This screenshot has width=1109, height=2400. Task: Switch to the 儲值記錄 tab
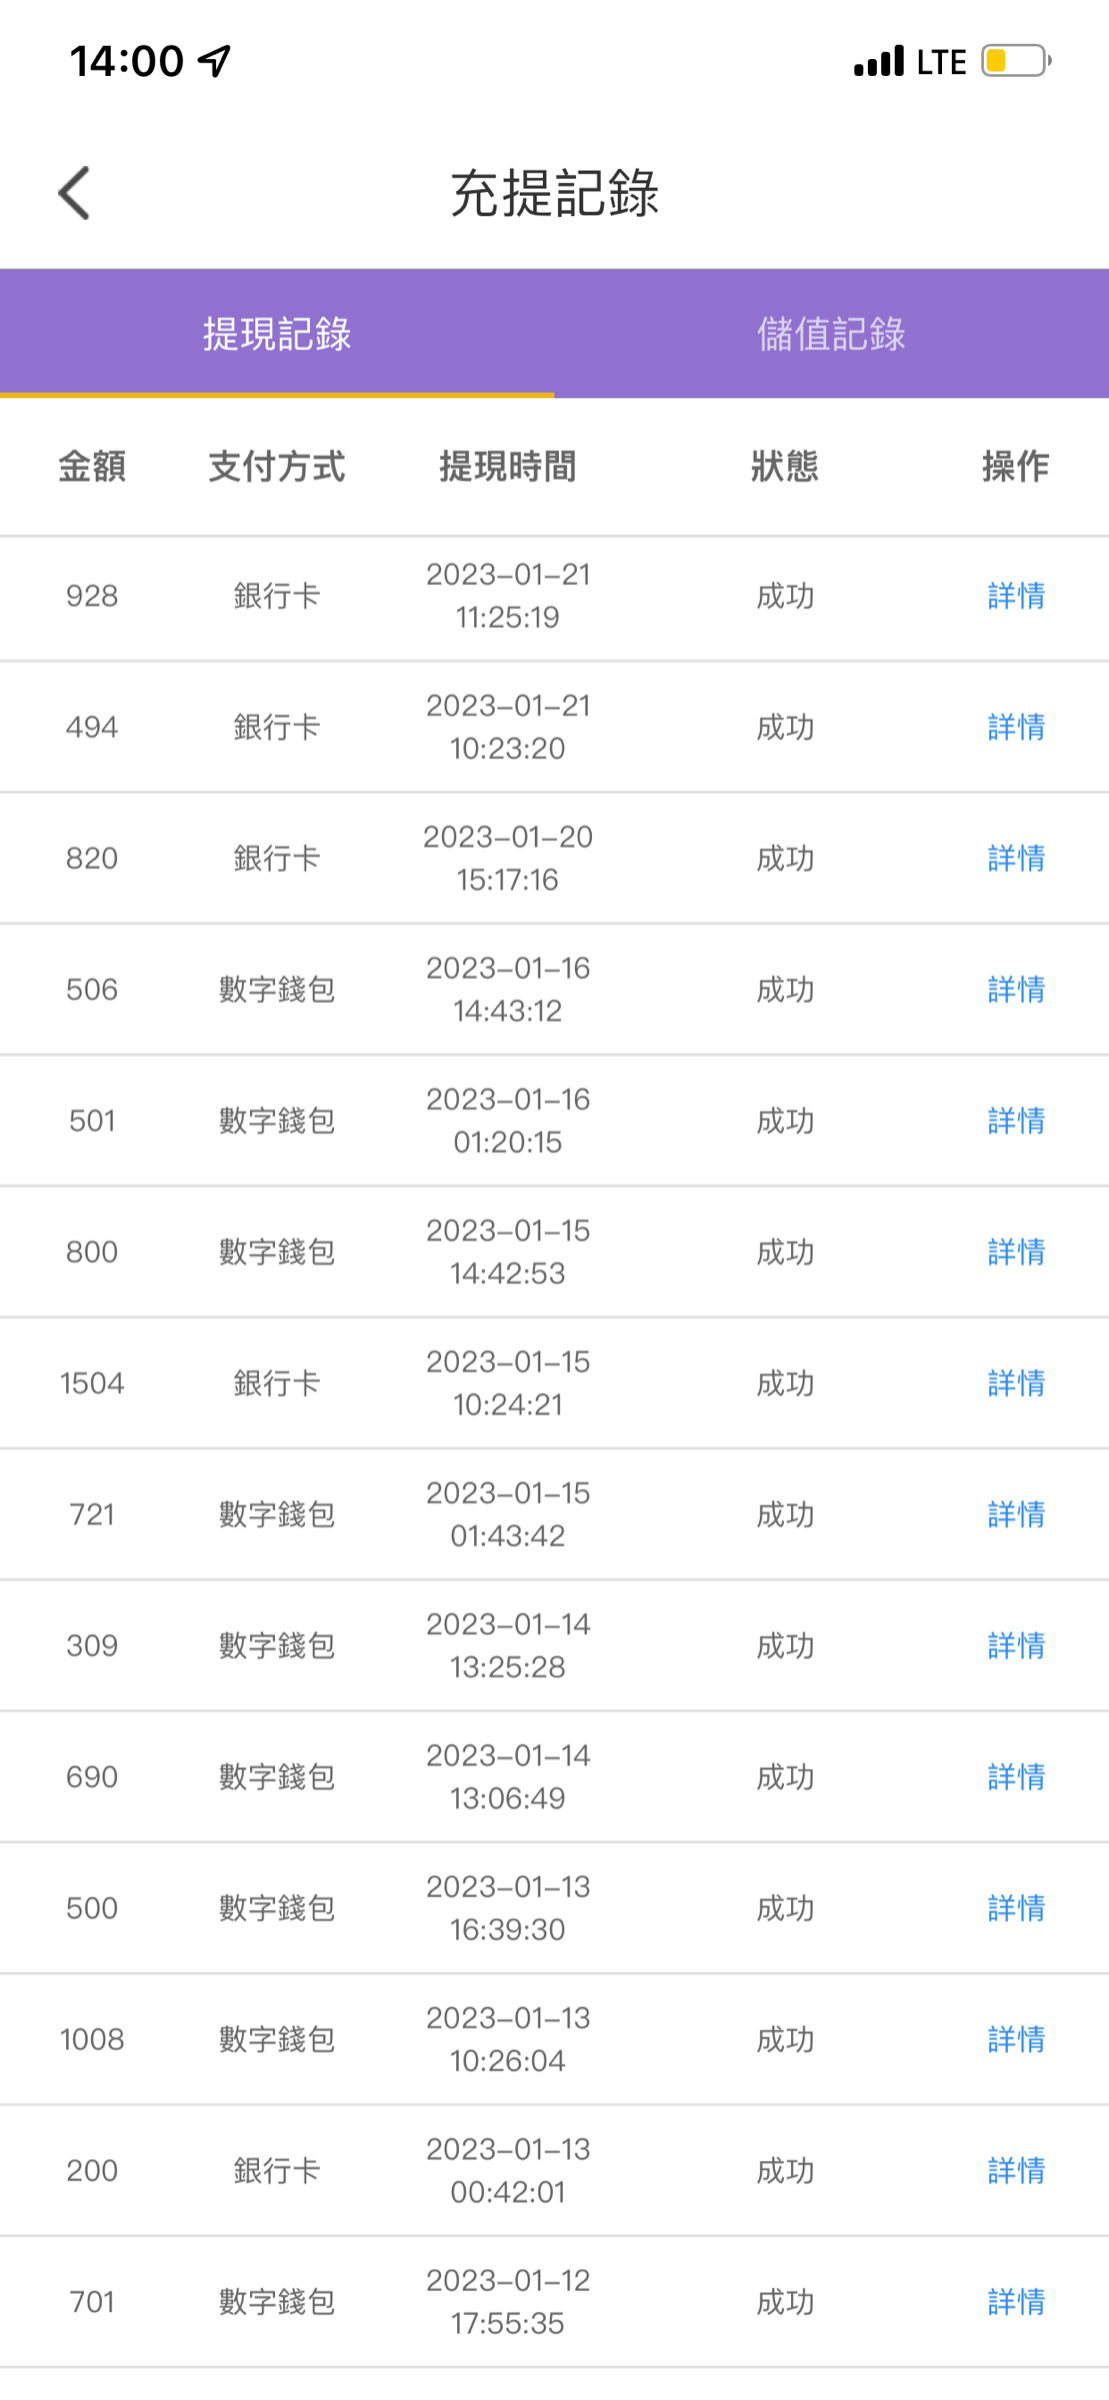coord(831,334)
